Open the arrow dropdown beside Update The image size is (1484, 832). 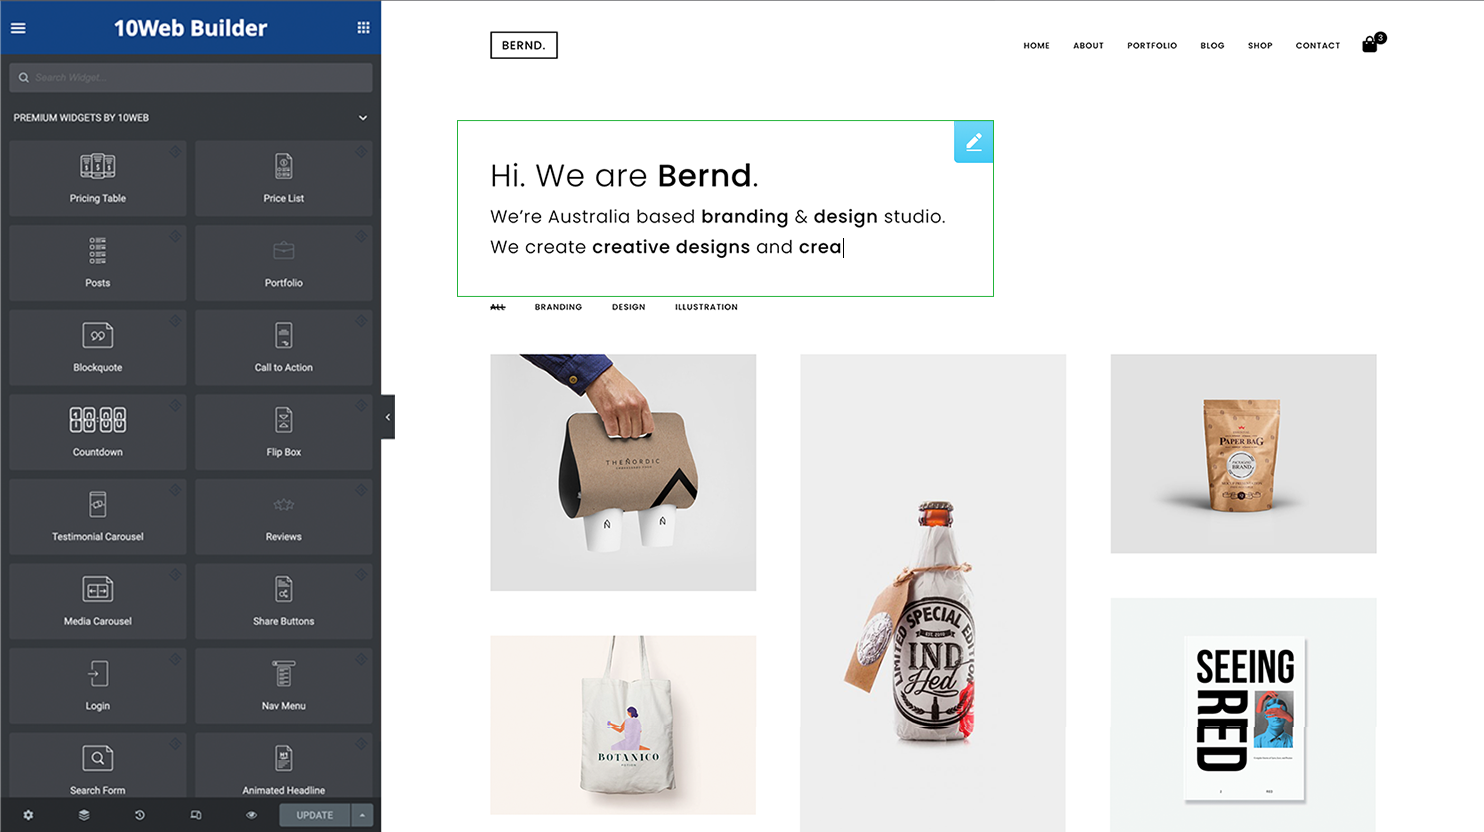(x=362, y=815)
